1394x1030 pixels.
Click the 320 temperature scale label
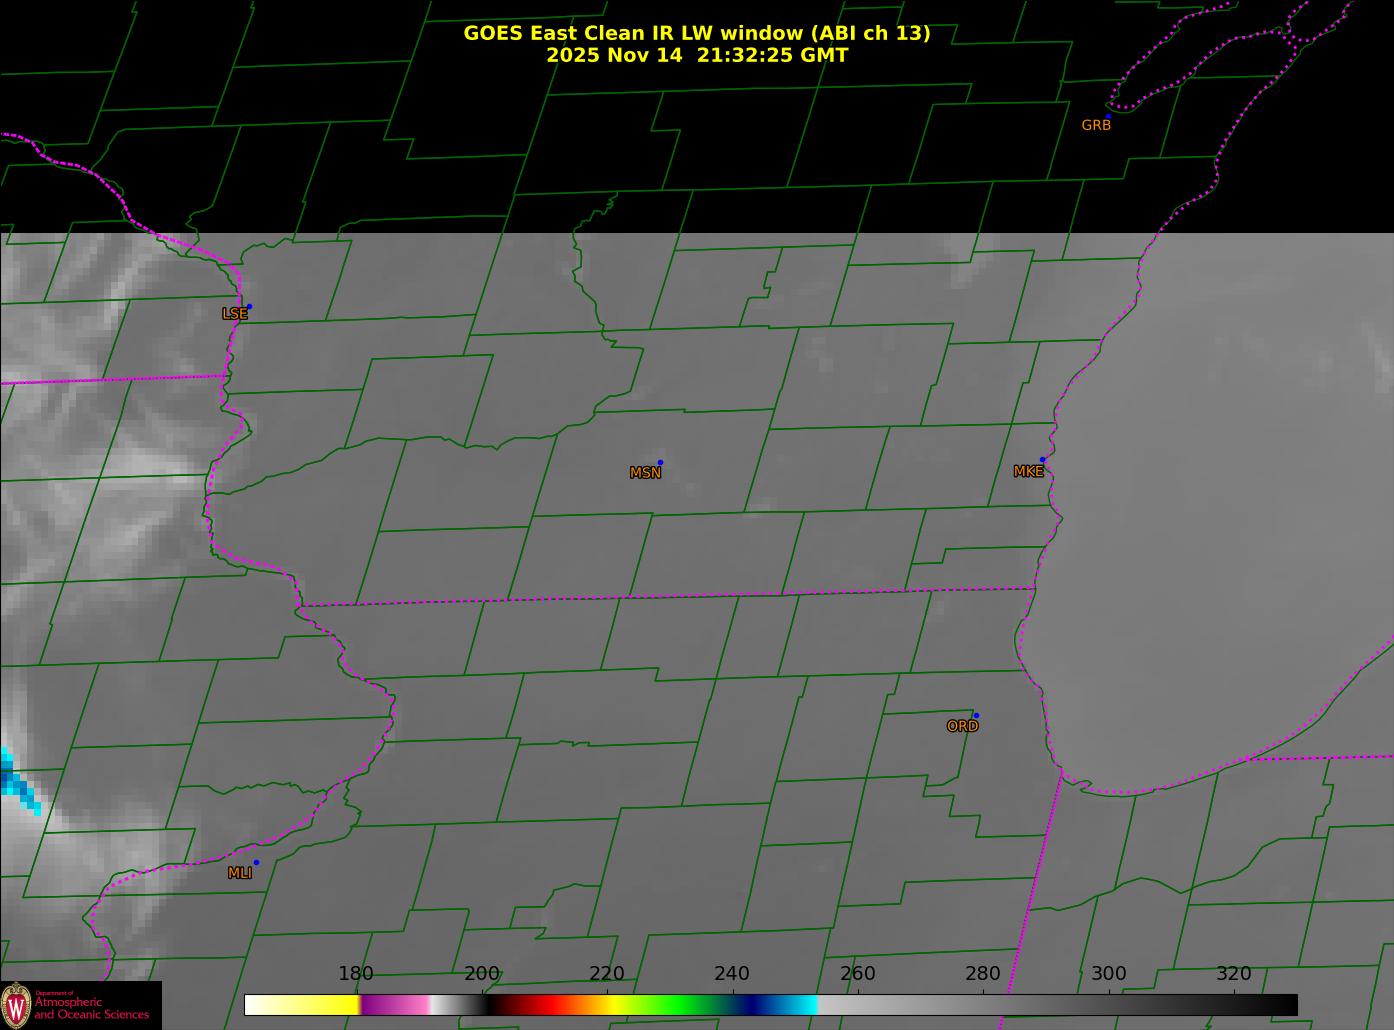point(1233,974)
